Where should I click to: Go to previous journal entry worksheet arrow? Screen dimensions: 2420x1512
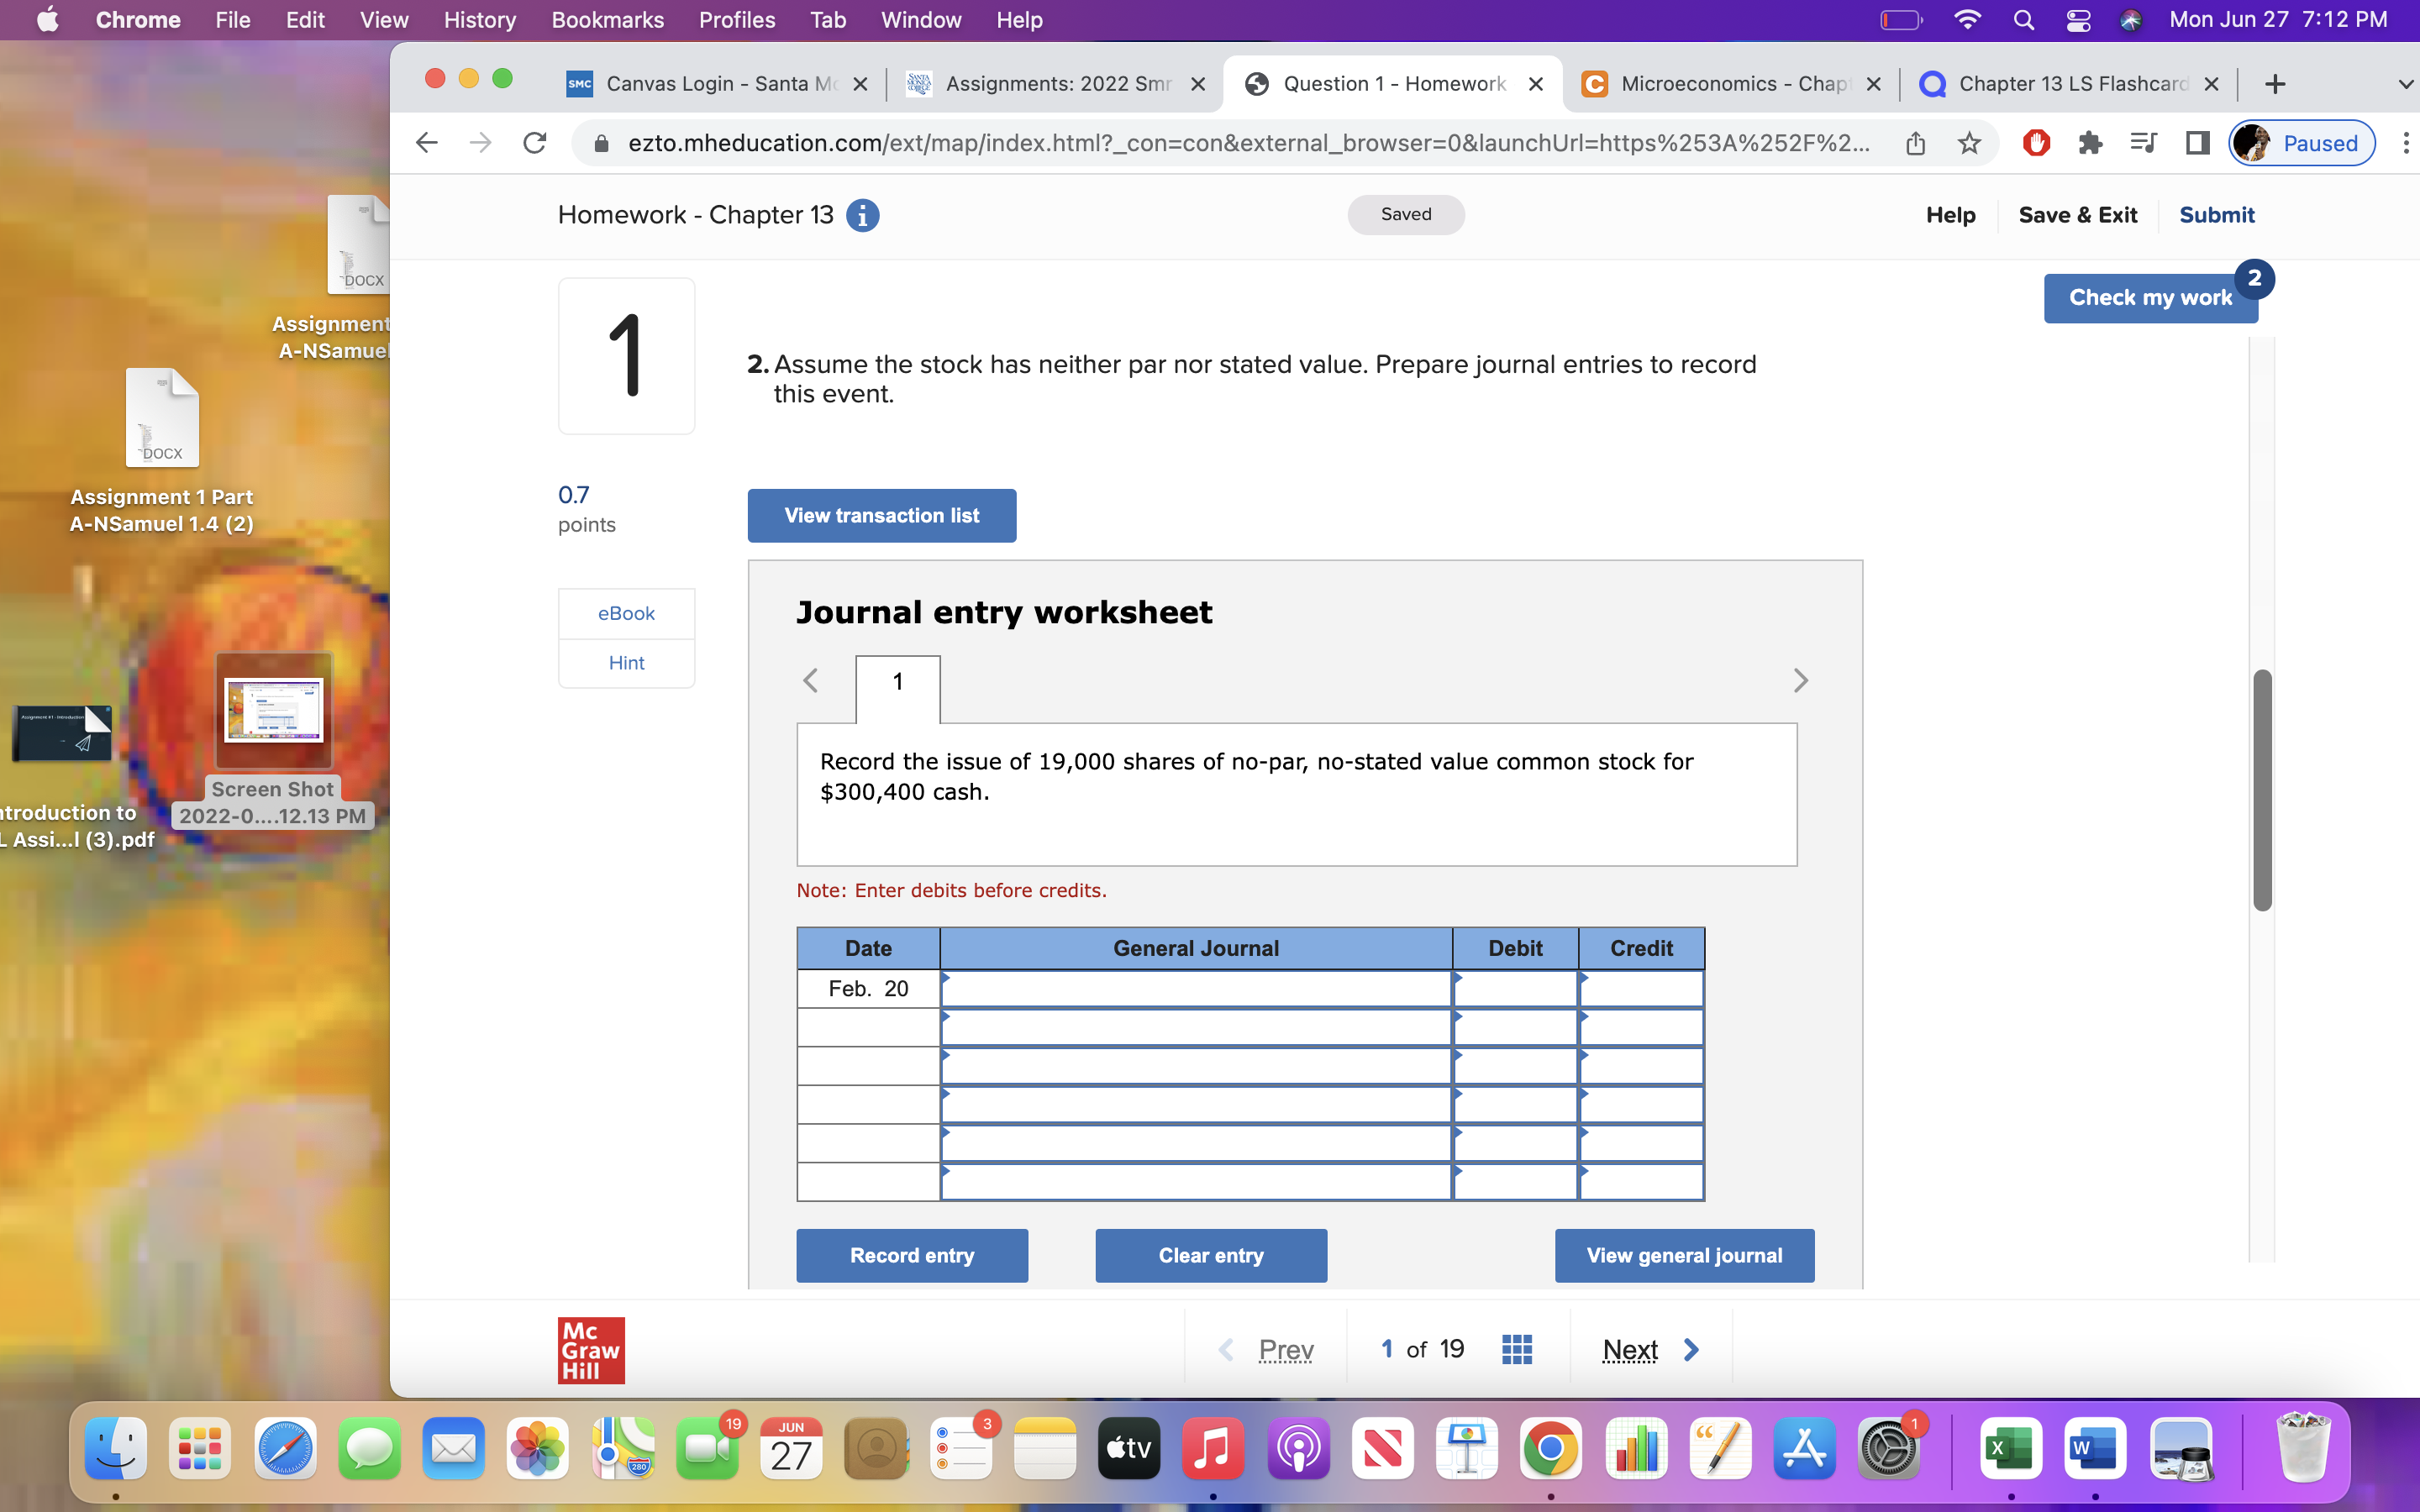click(x=811, y=681)
